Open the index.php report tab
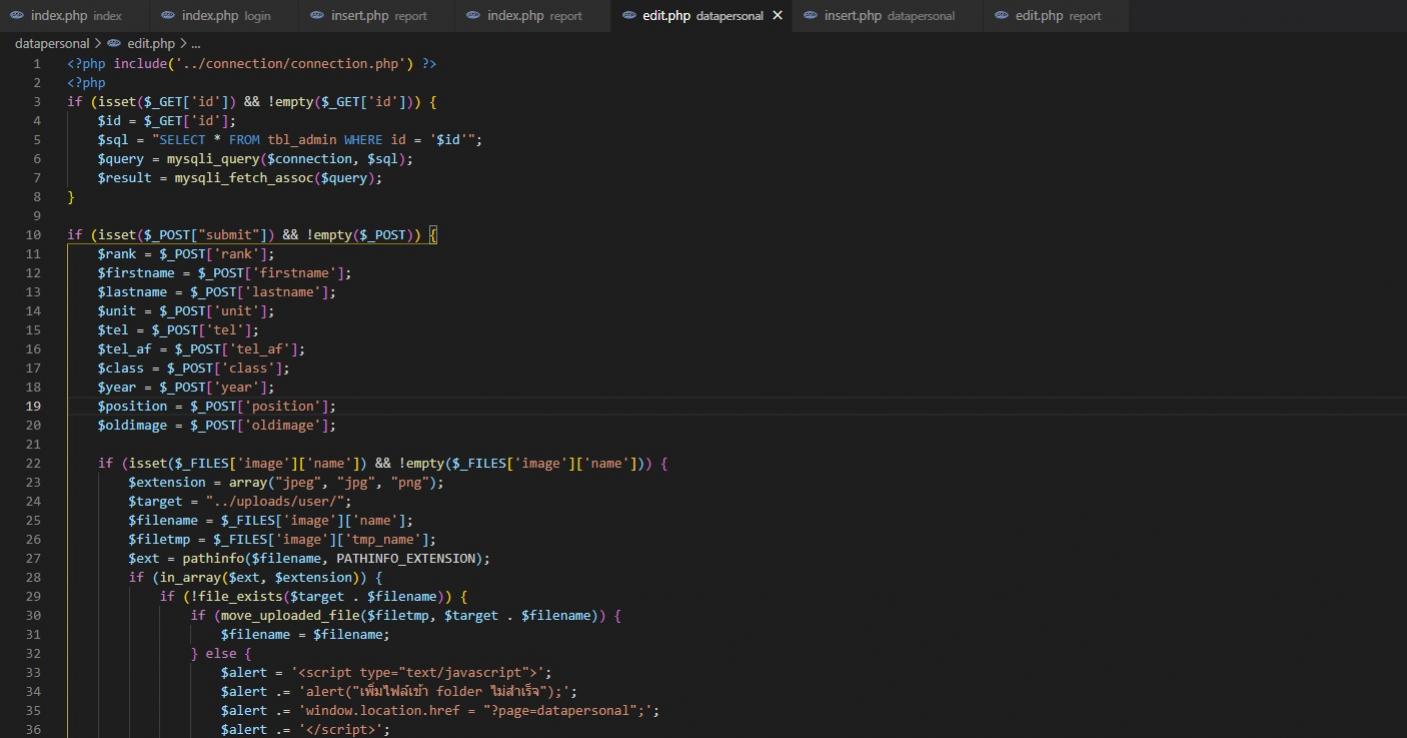1407x738 pixels. point(533,16)
